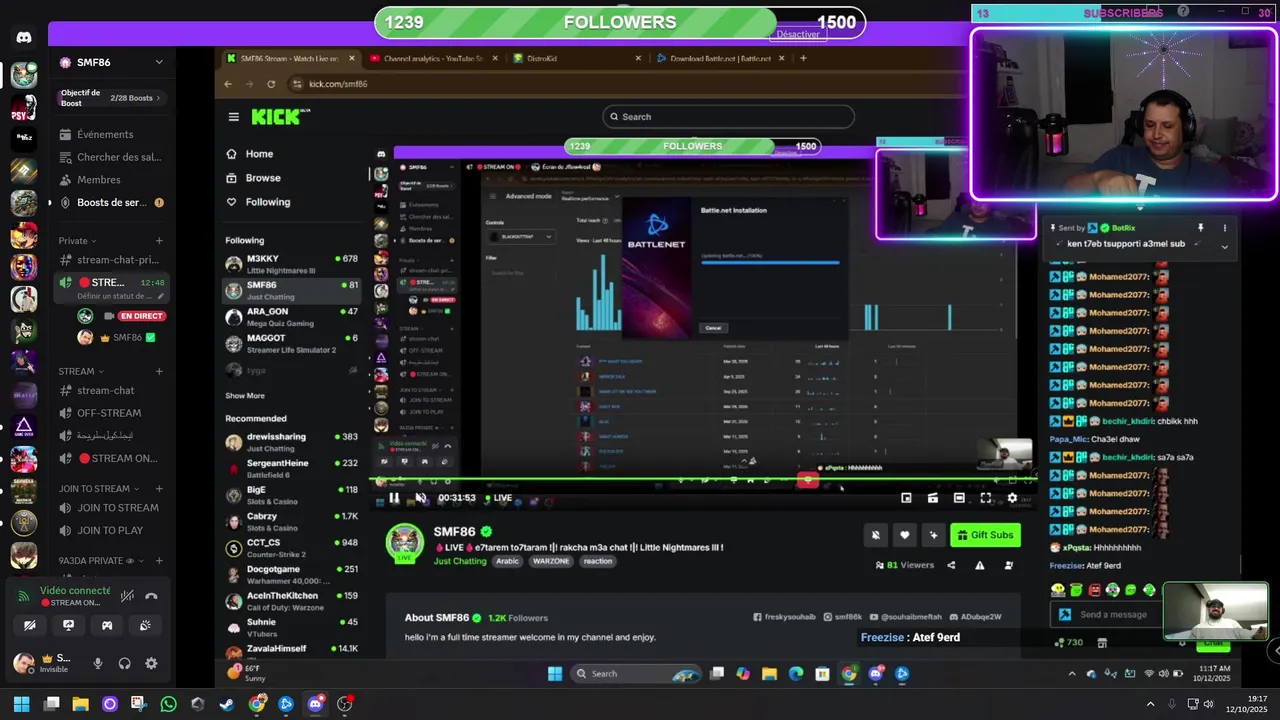Collapse the JOIN TO STREAM category
Screen dimensions: 1280x720
tap(98, 489)
